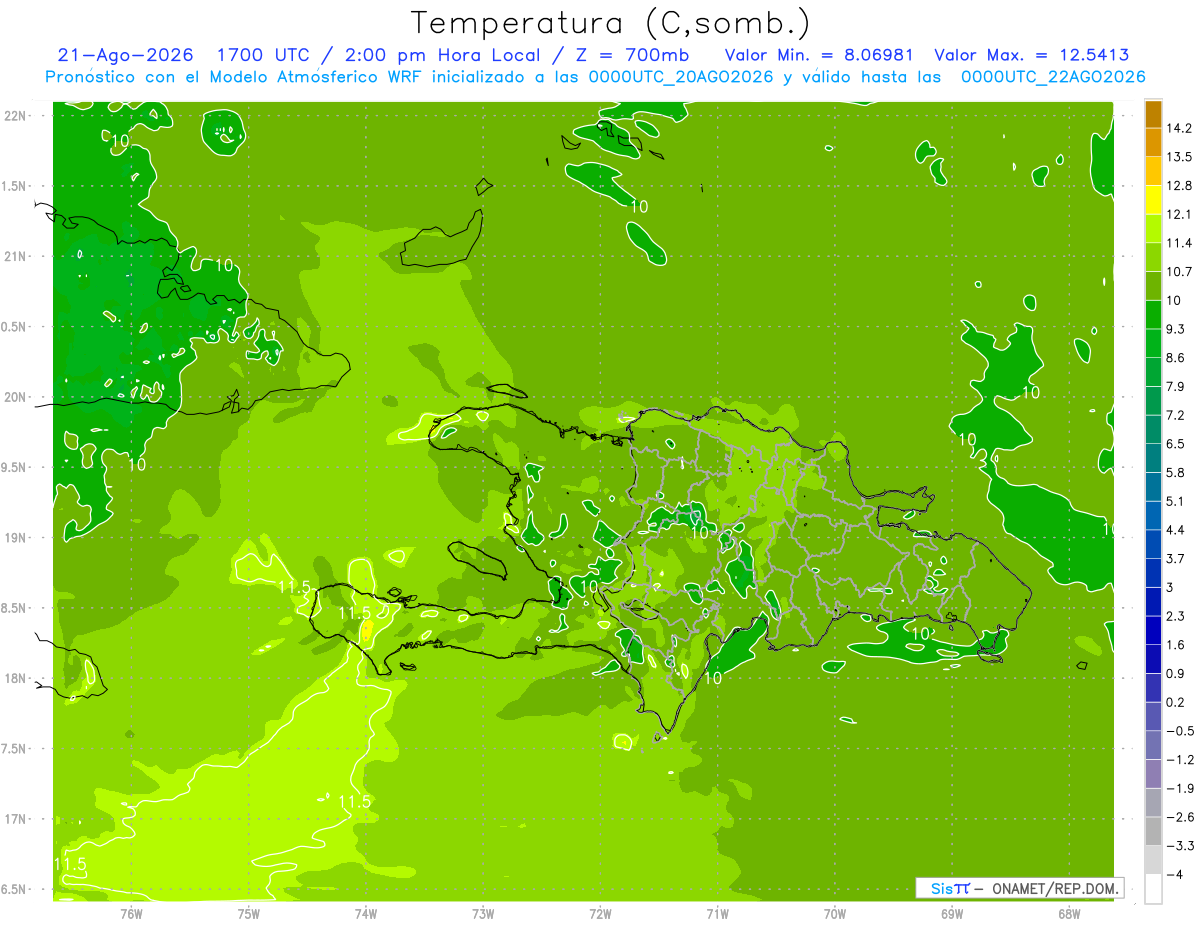This screenshot has height=927, width=1200.
Task: Pick the white swatch below -4 on colorbar
Action: coord(1153,889)
